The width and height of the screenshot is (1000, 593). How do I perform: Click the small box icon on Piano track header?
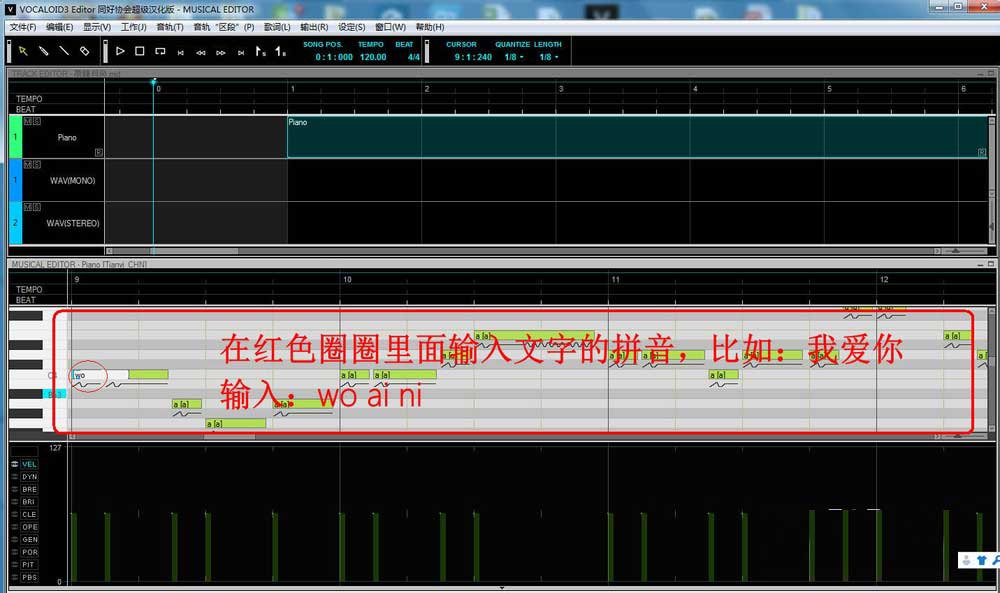99,152
